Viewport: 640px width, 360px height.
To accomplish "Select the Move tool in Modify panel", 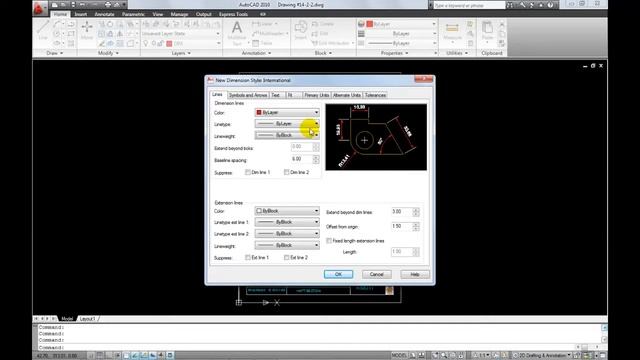I will (x=87, y=31).
